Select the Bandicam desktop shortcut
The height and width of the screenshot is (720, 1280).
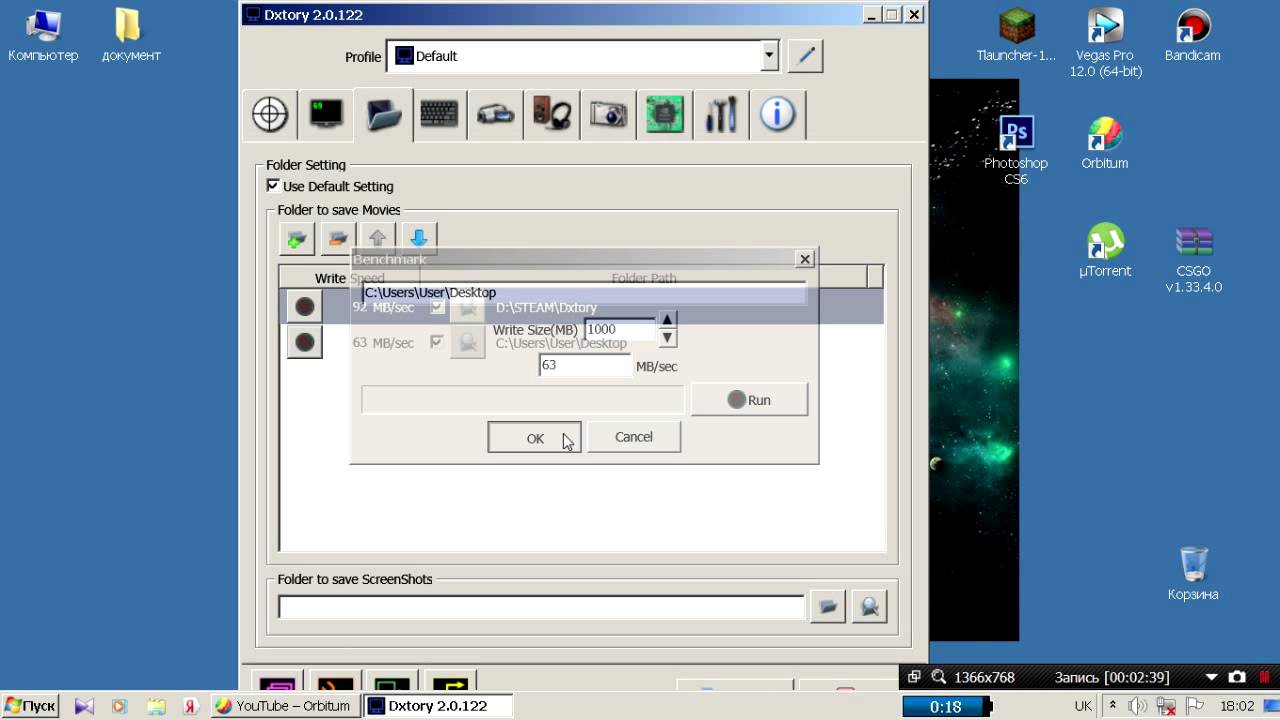(1193, 36)
